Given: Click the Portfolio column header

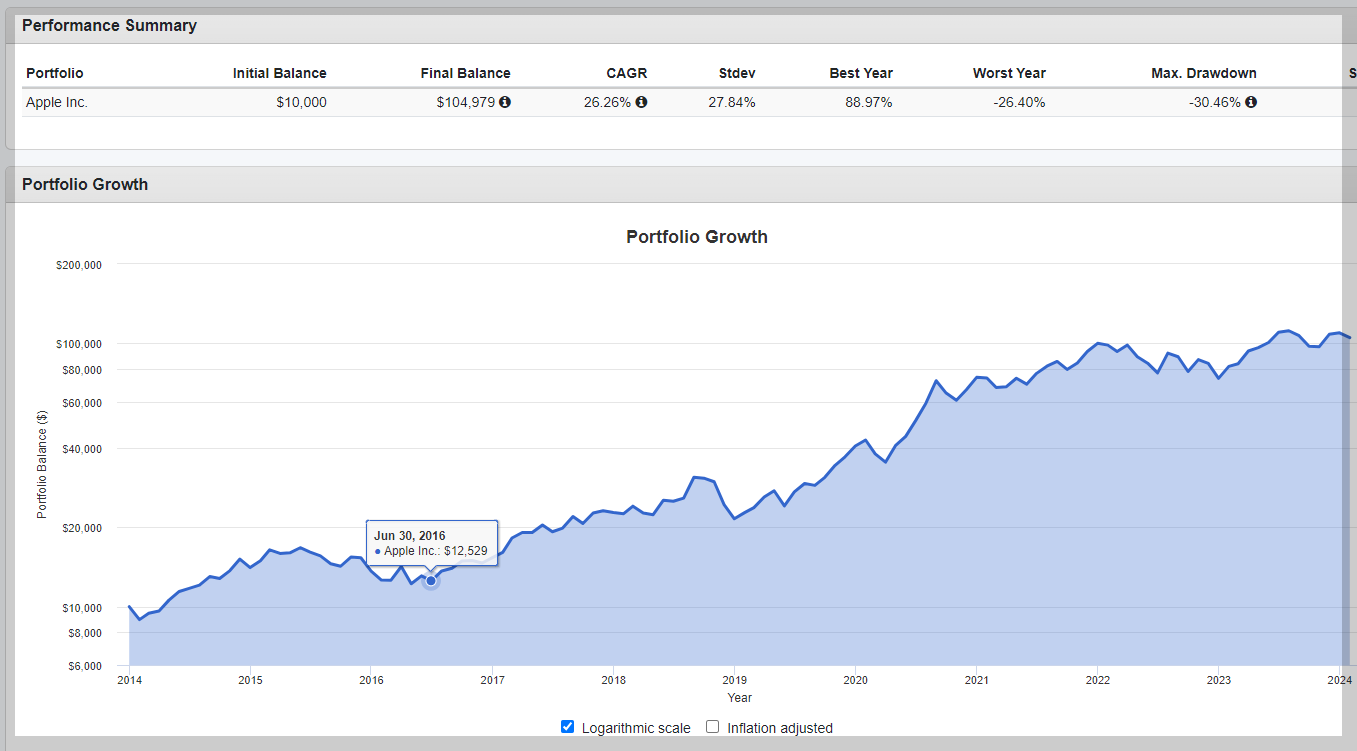Looking at the screenshot, I should (55, 73).
